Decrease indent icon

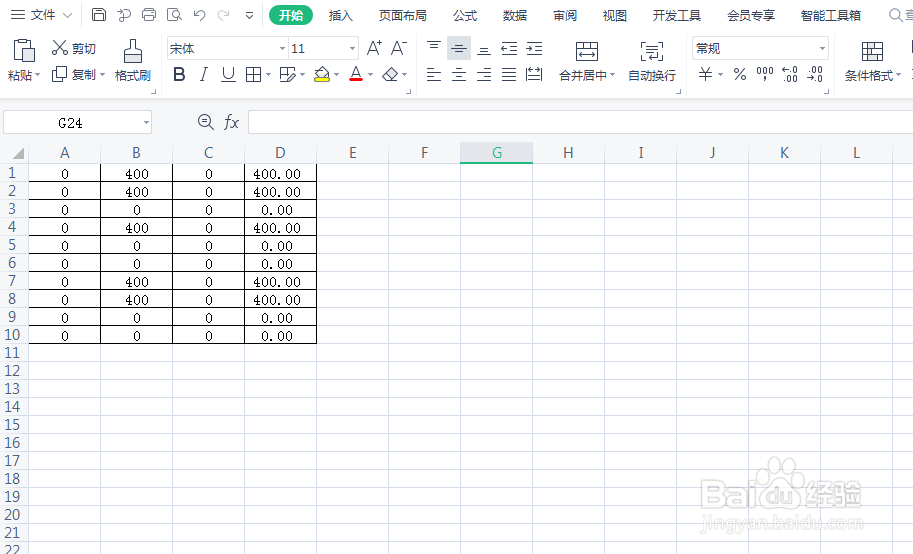tap(509, 48)
